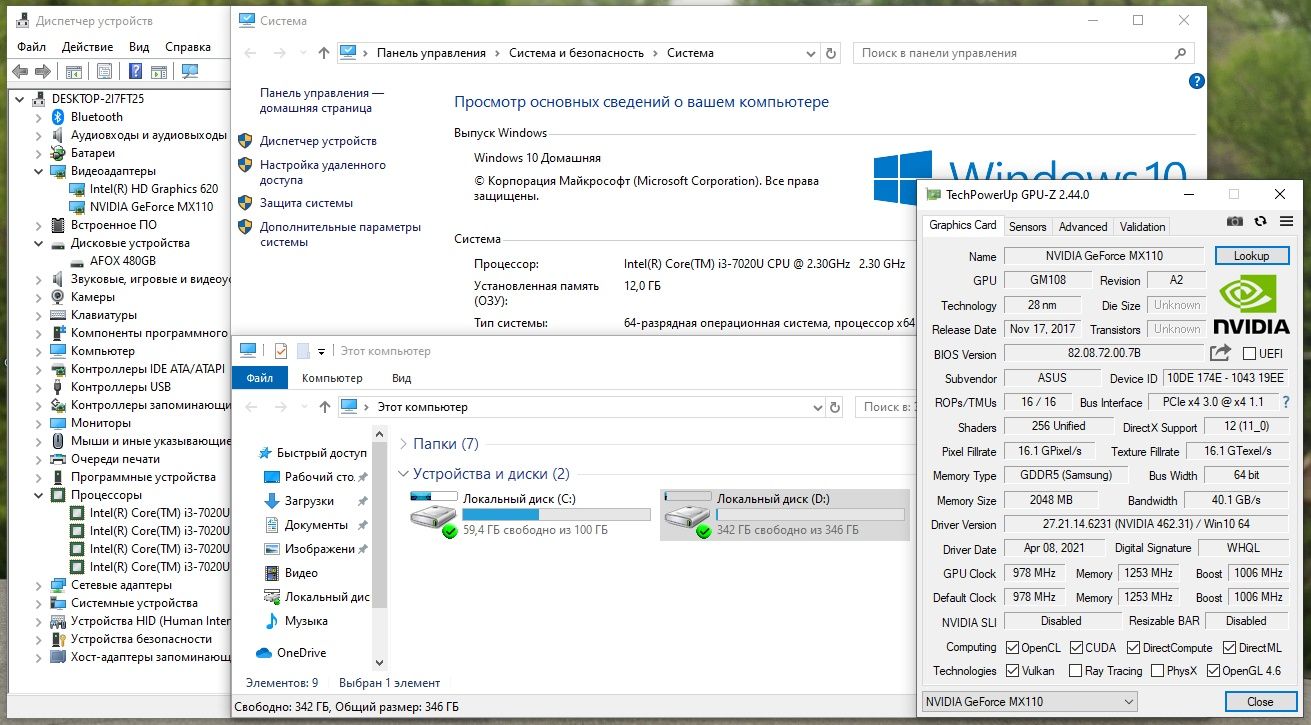1311x725 pixels.
Task: Click Device Manager forward arrow toolbar icon
Action: [x=42, y=71]
